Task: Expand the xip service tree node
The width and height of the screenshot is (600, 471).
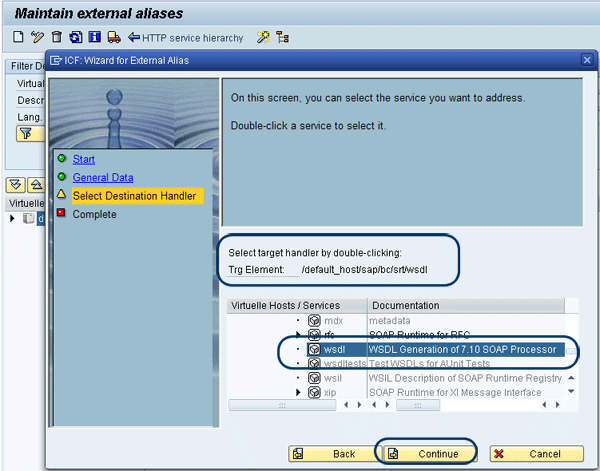Action: pyautogui.click(x=299, y=392)
